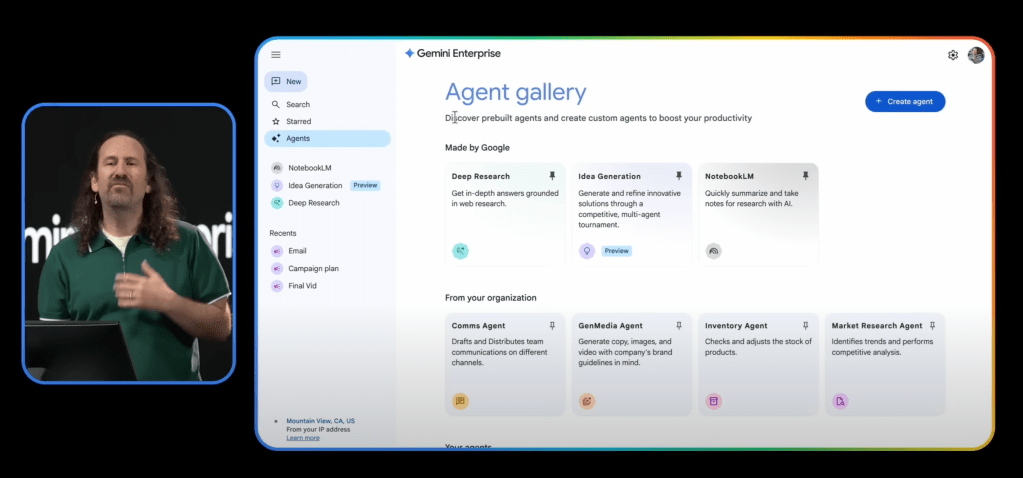Pin the Comms Agent card
The height and width of the screenshot is (478, 1023).
pos(552,326)
